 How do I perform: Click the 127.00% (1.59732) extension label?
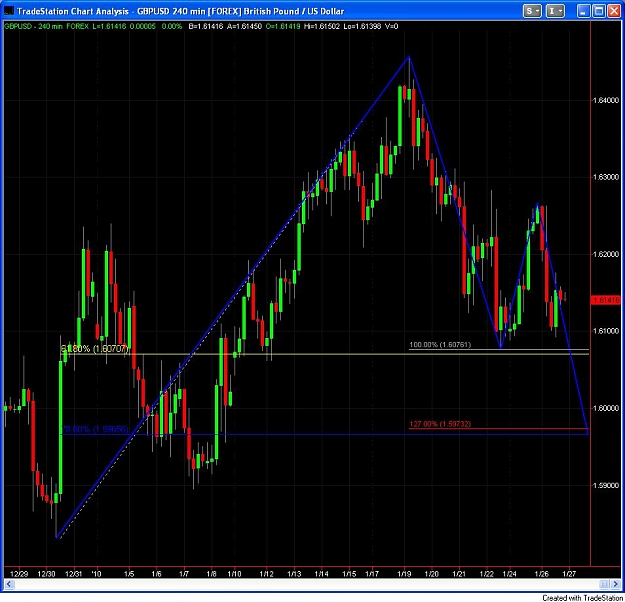pyautogui.click(x=440, y=424)
